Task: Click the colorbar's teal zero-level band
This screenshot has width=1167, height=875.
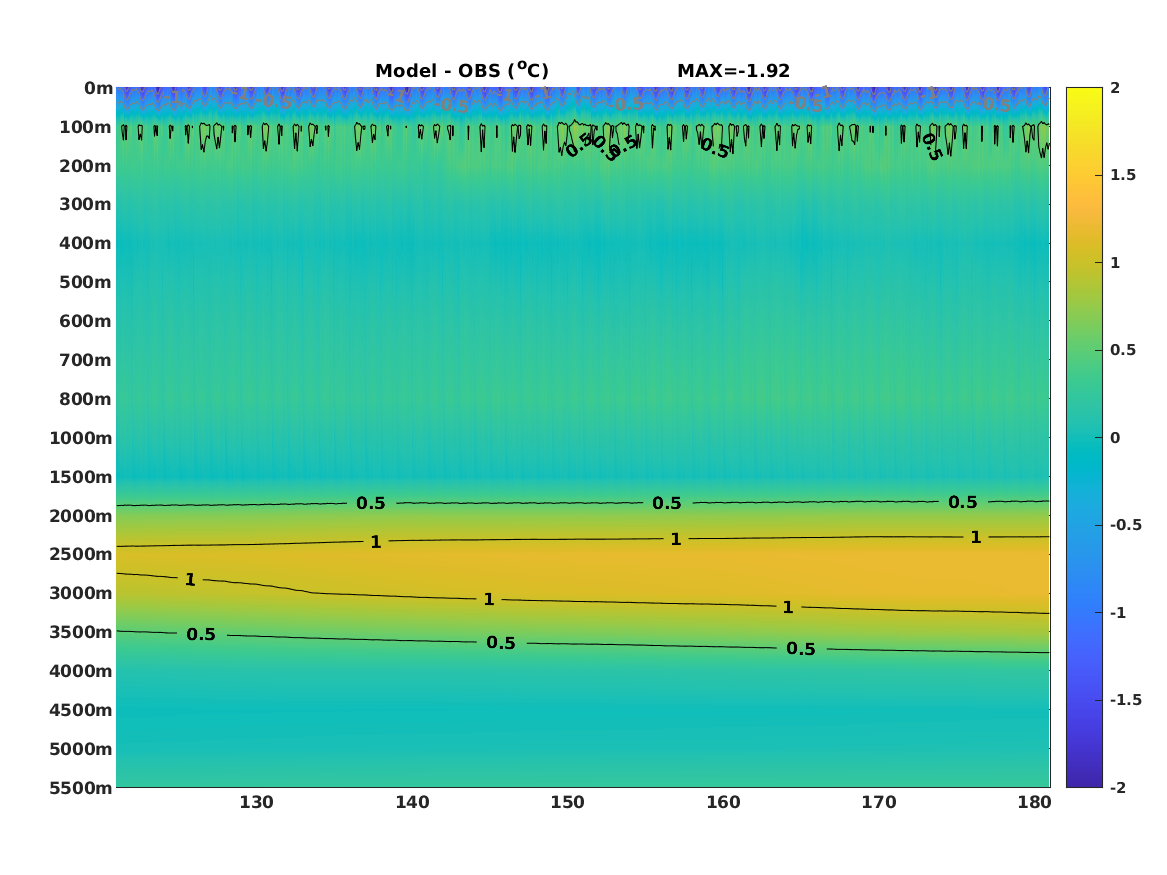Action: [x=1084, y=438]
